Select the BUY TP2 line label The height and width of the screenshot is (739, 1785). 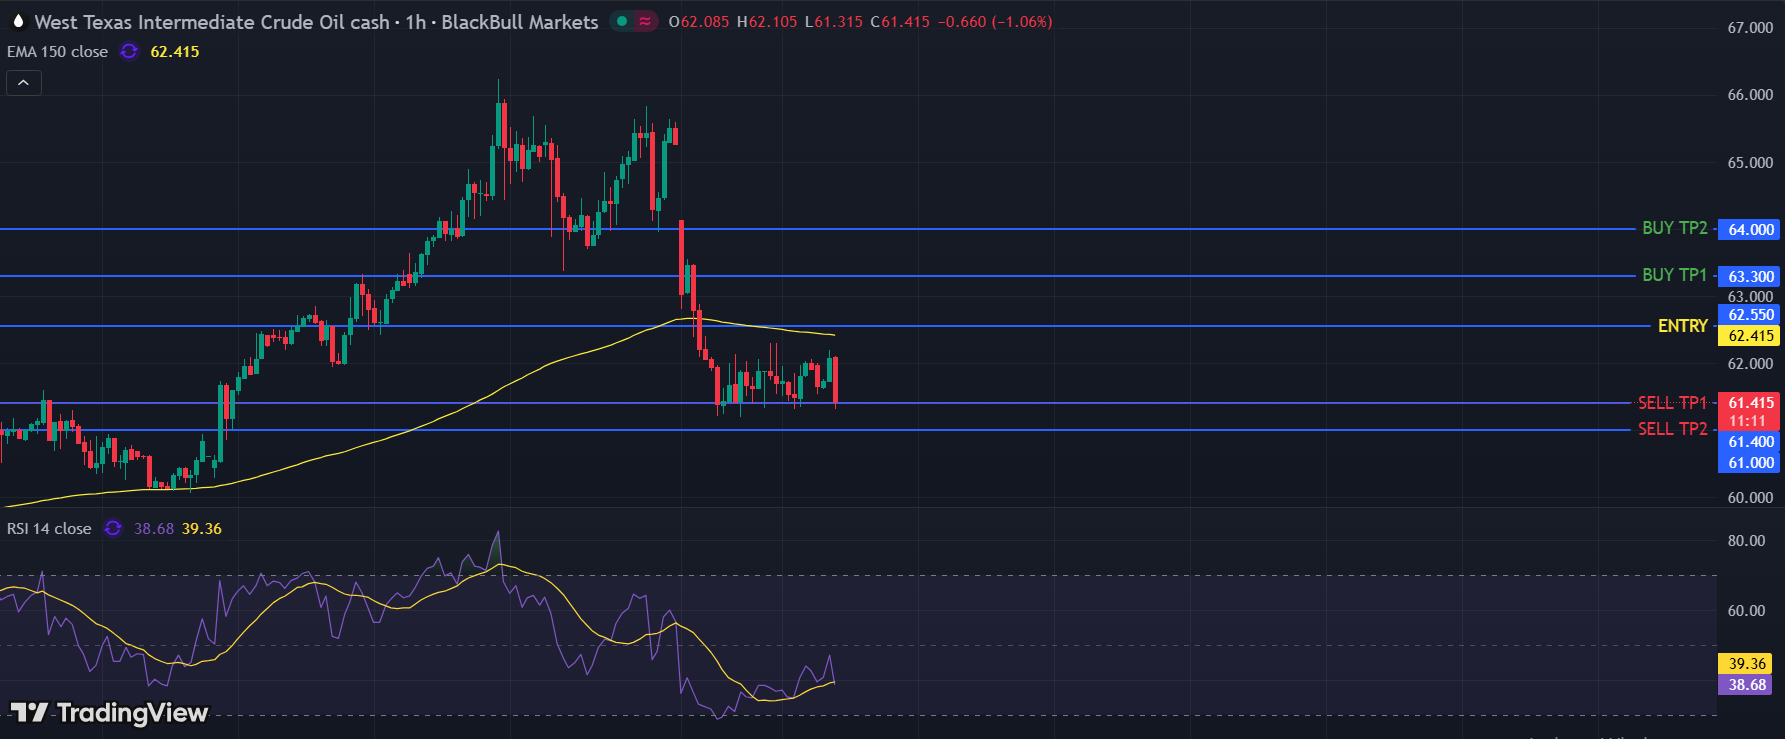[1674, 228]
